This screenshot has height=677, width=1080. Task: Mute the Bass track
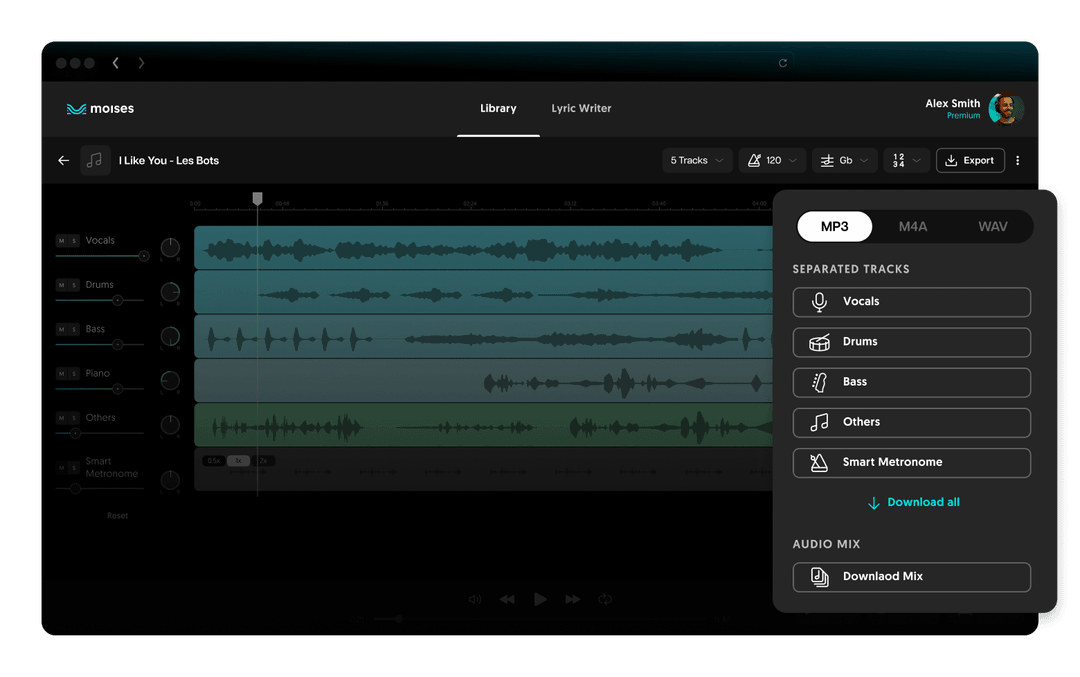point(61,329)
